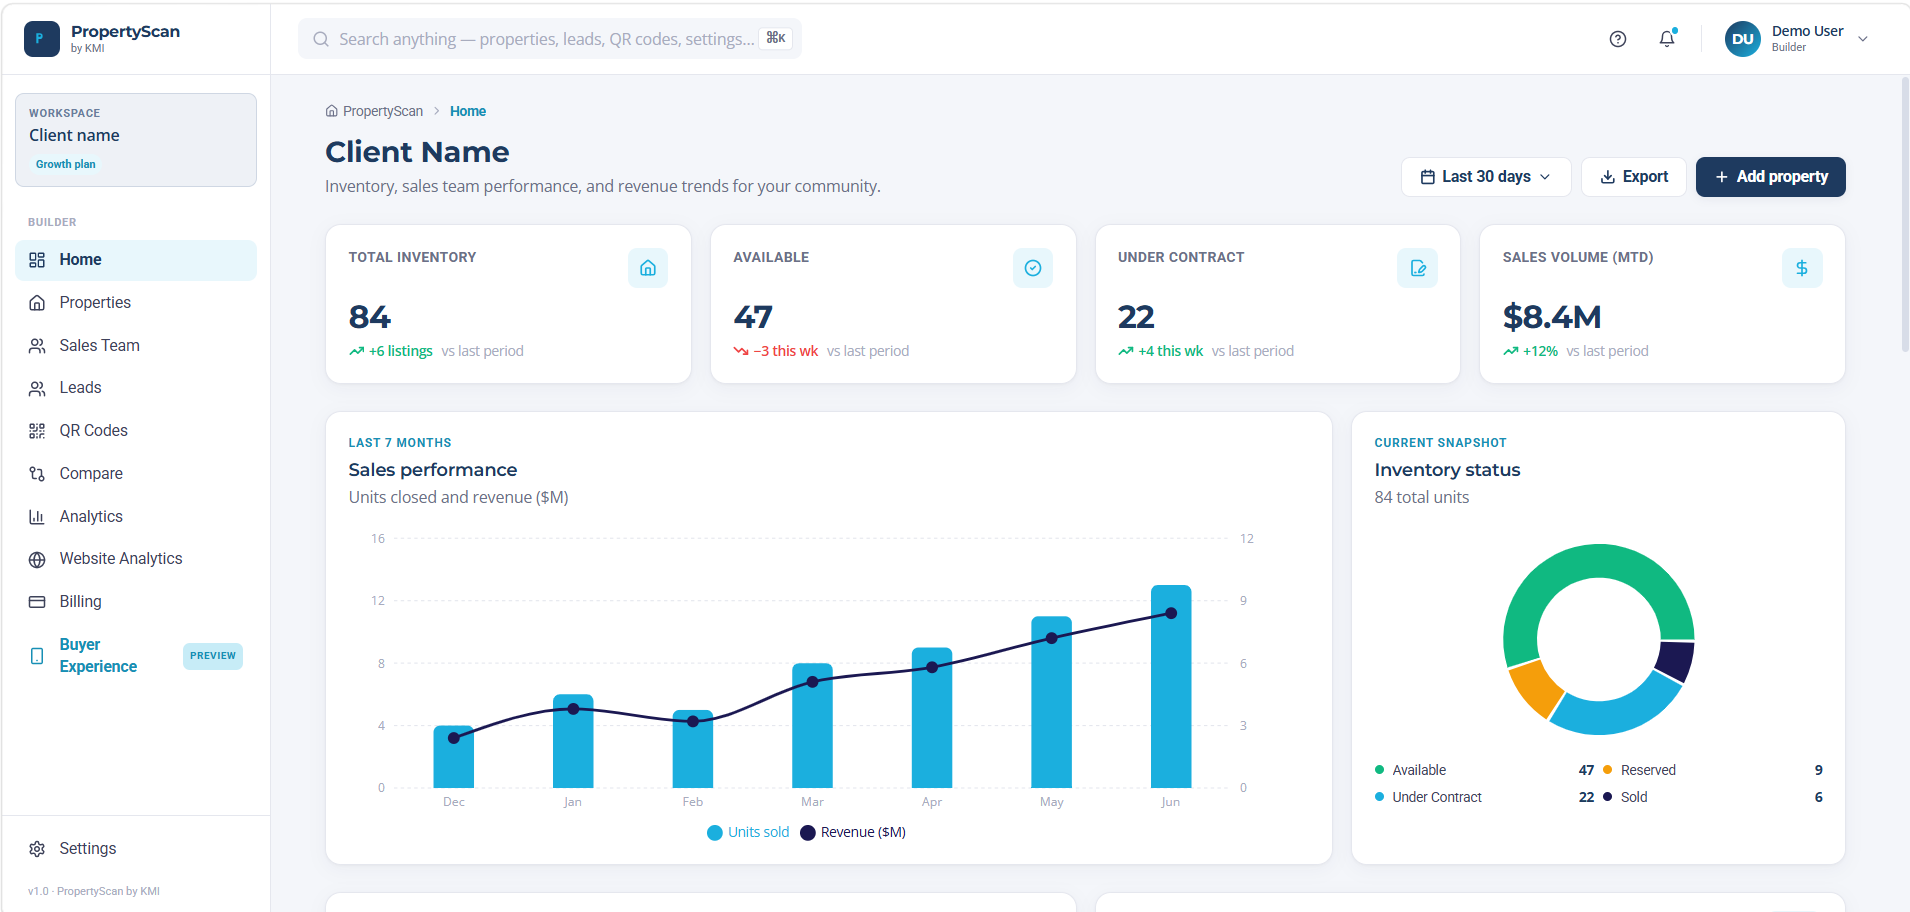Expand the Demo User account chevron
1910x912 pixels.
[1863, 39]
